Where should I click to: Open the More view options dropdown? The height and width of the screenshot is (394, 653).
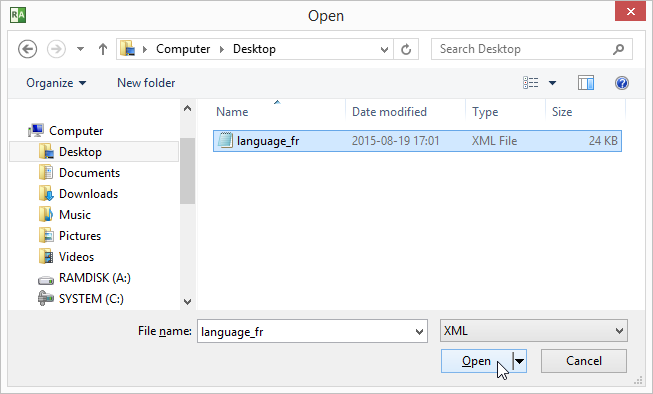pyautogui.click(x=552, y=83)
